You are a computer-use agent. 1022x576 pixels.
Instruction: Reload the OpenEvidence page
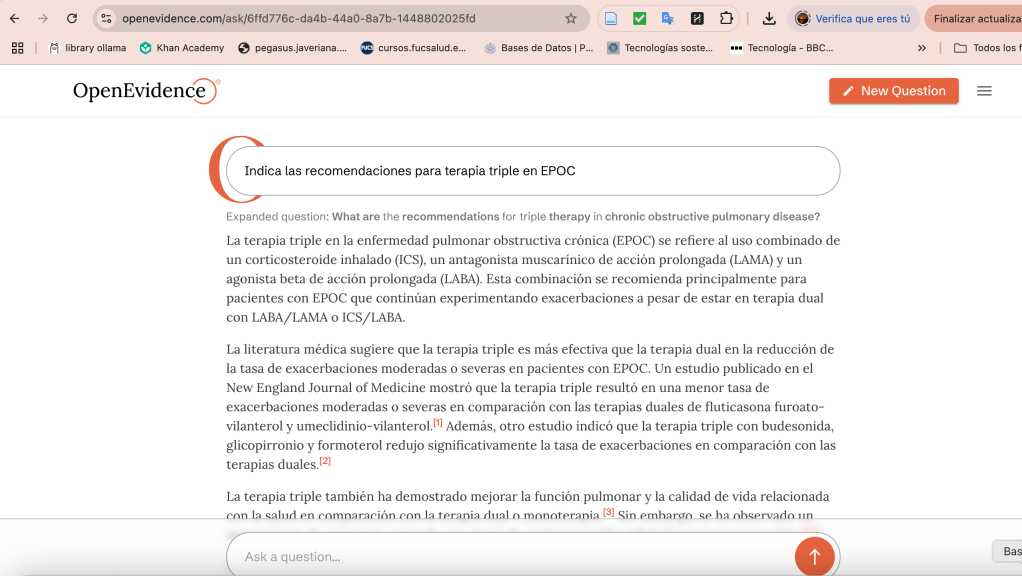pos(72,18)
